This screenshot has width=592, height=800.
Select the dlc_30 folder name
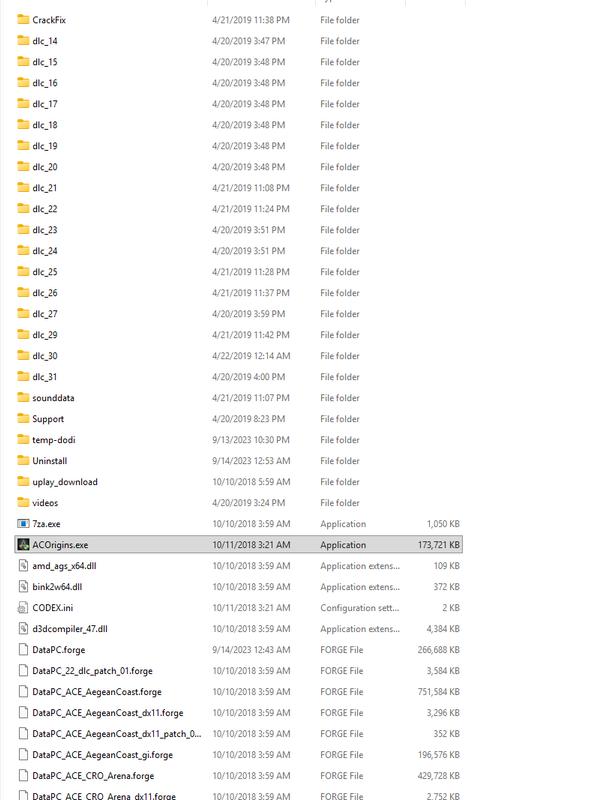(45, 356)
